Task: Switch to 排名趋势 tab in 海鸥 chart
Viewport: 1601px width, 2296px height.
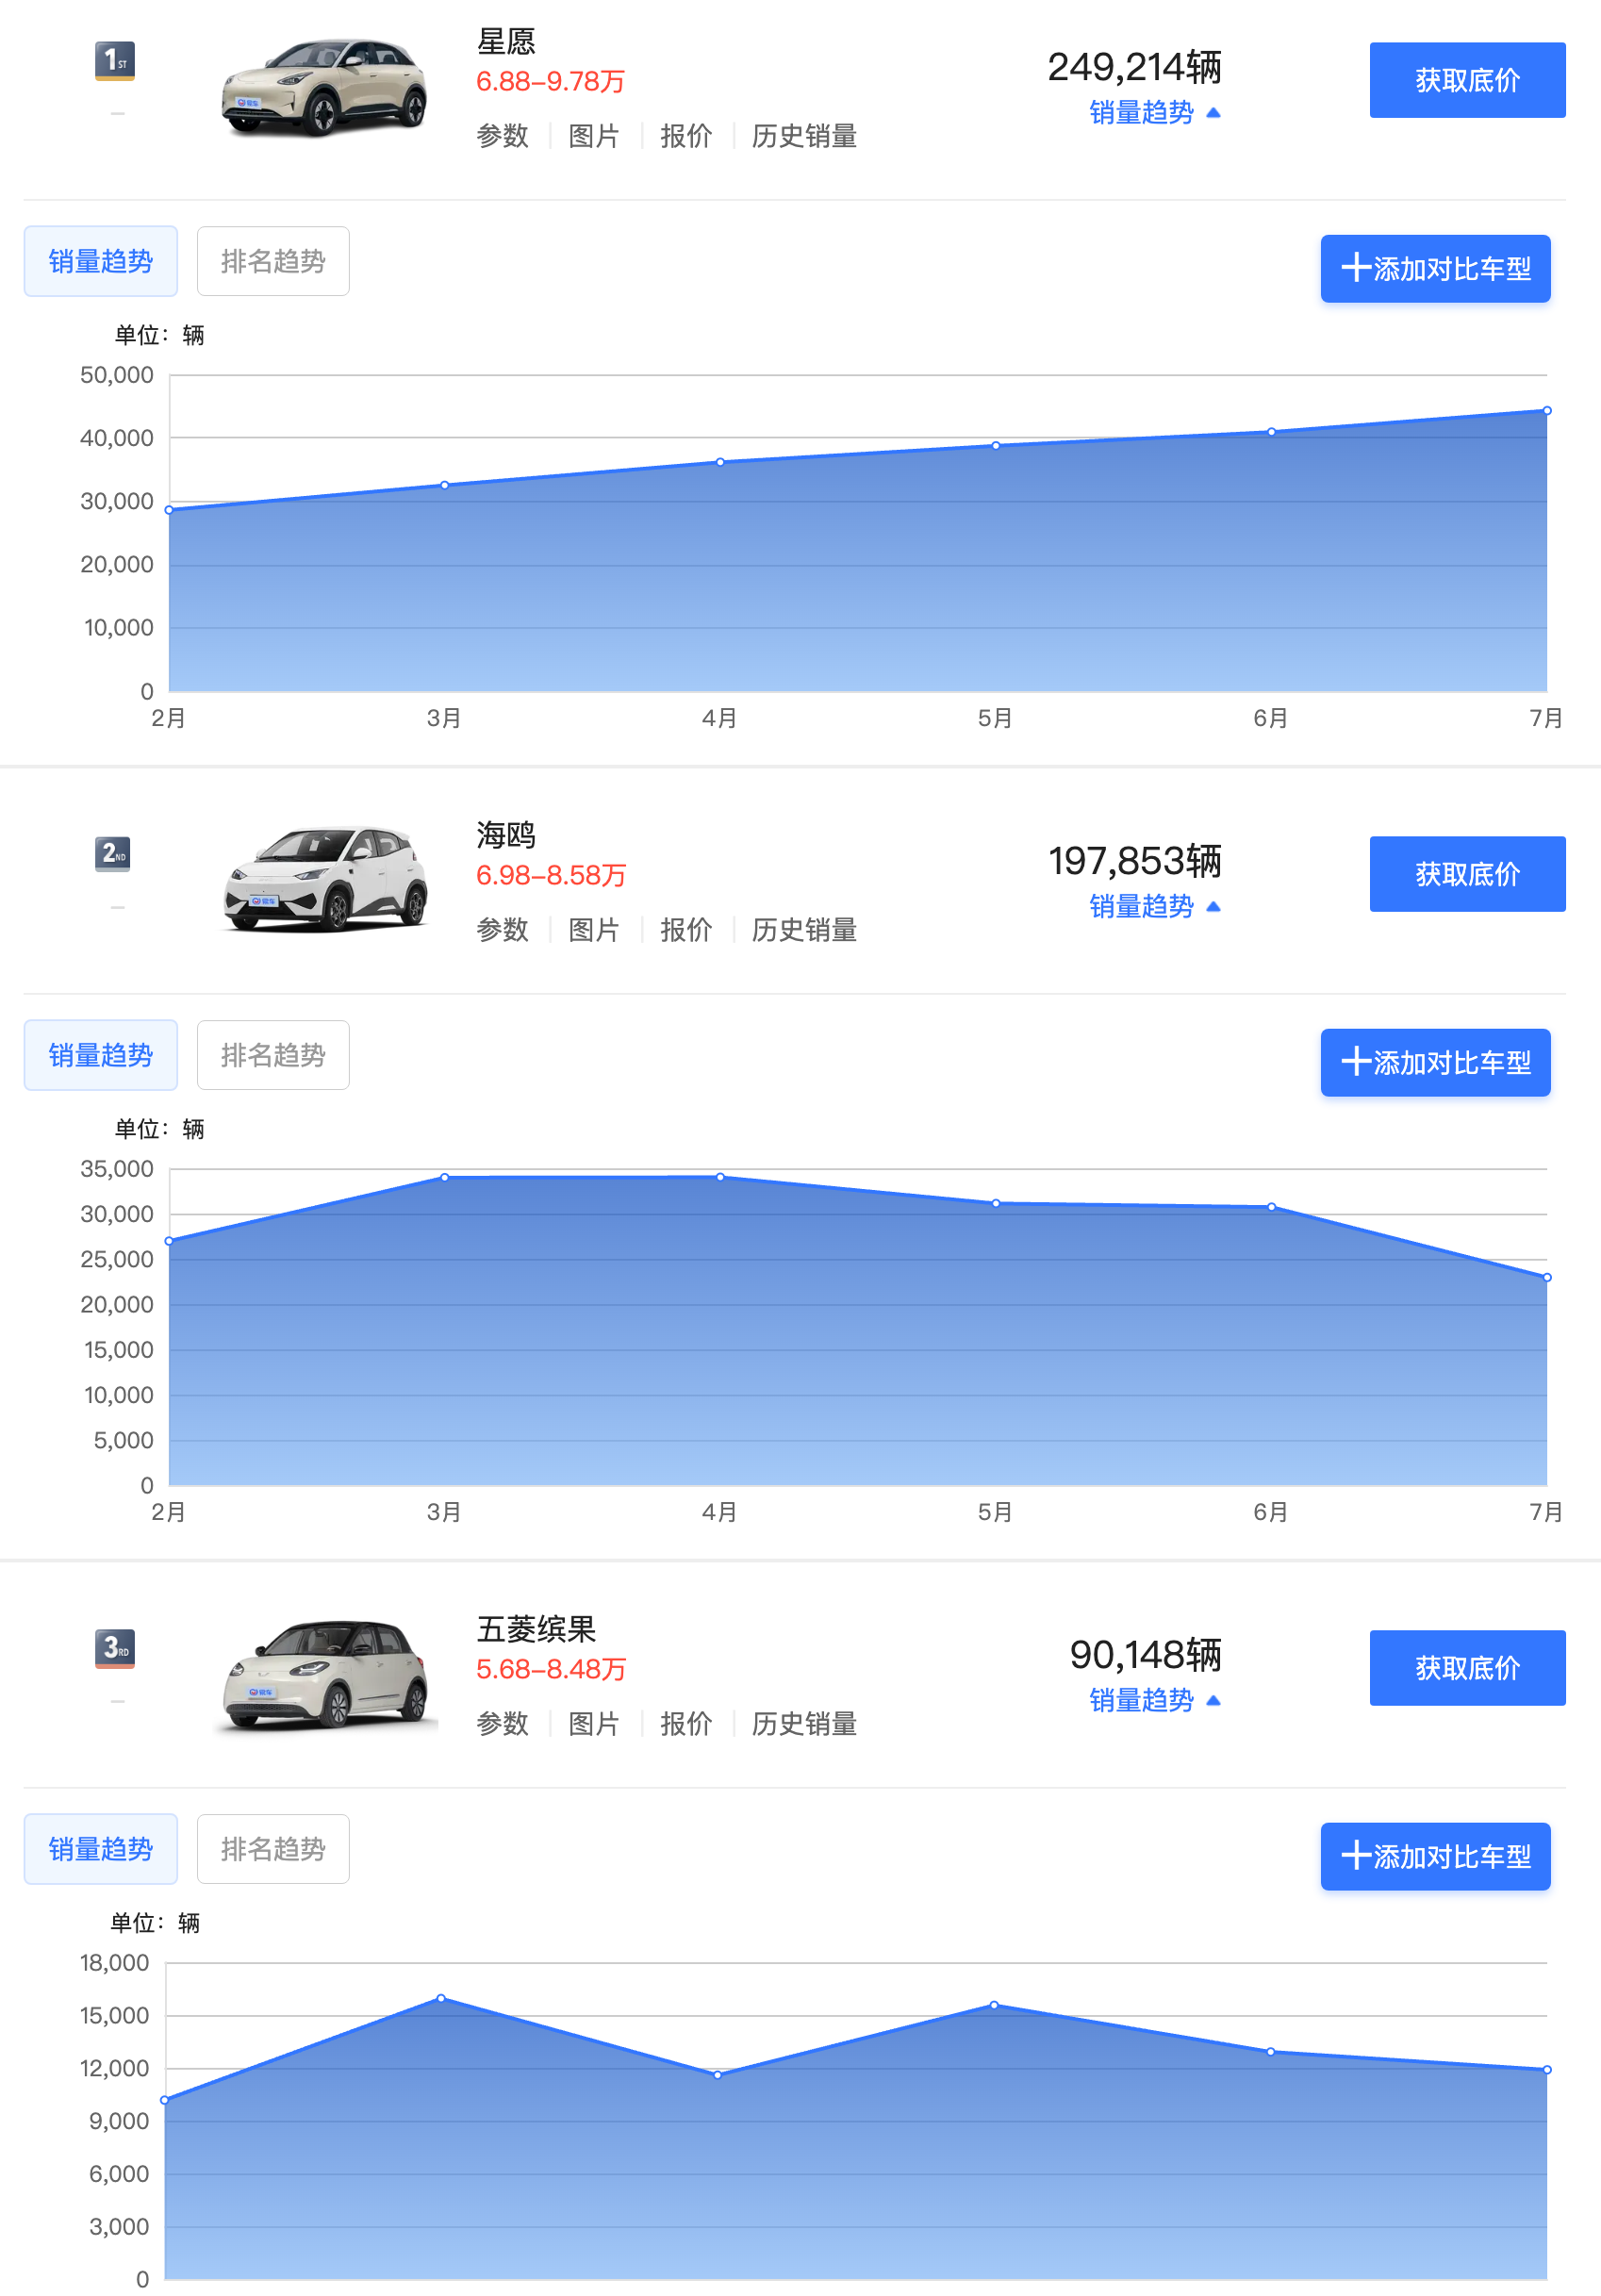Action: pyautogui.click(x=273, y=1055)
